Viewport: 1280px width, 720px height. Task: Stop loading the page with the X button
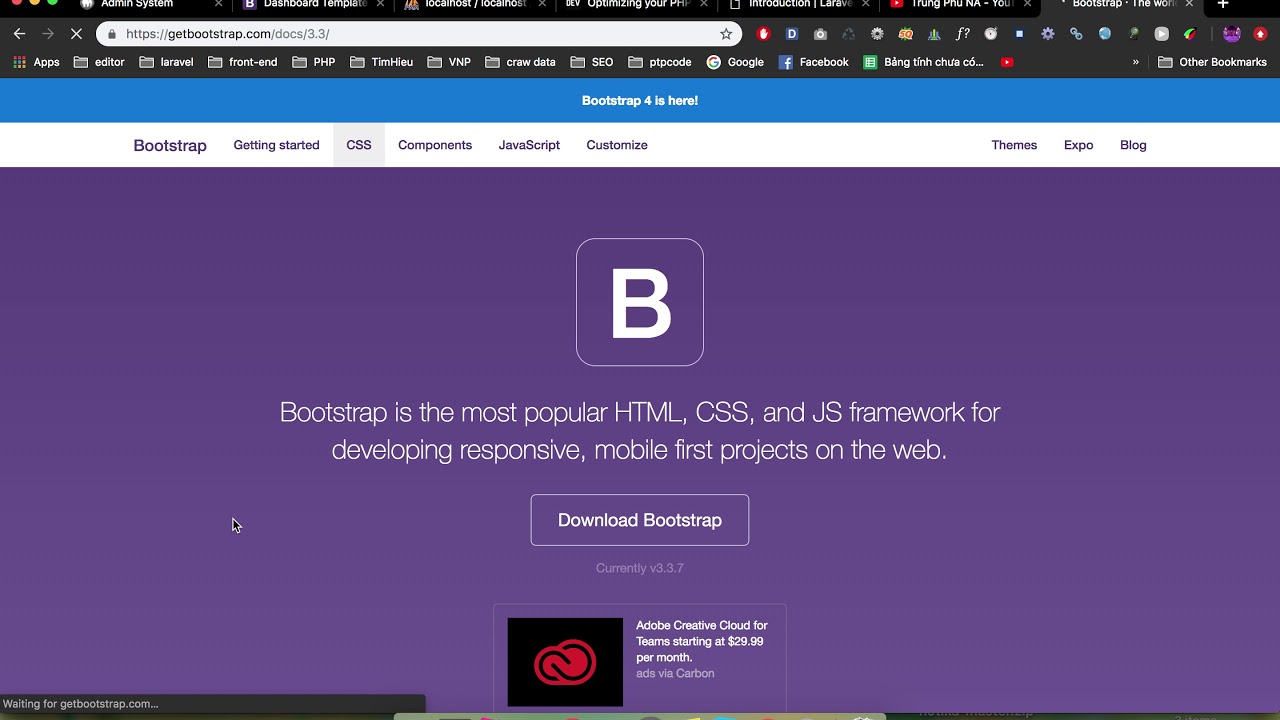click(76, 34)
